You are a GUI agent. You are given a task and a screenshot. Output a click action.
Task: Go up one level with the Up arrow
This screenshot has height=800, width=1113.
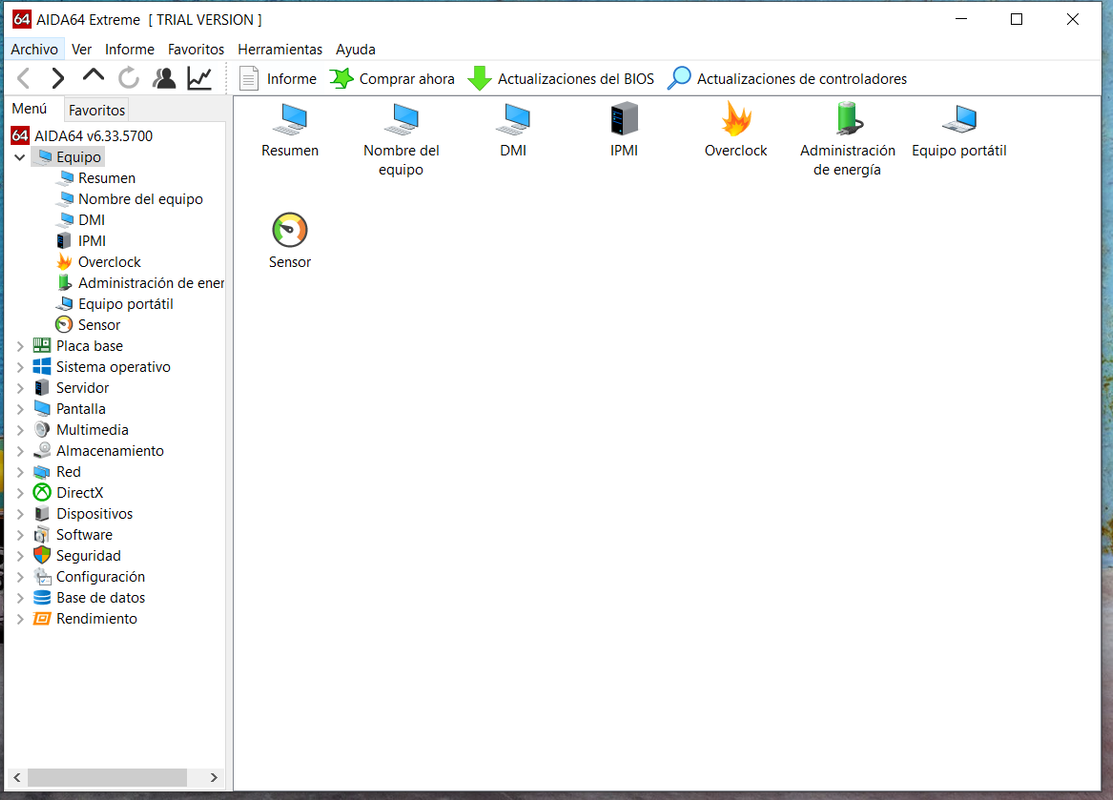(93, 75)
